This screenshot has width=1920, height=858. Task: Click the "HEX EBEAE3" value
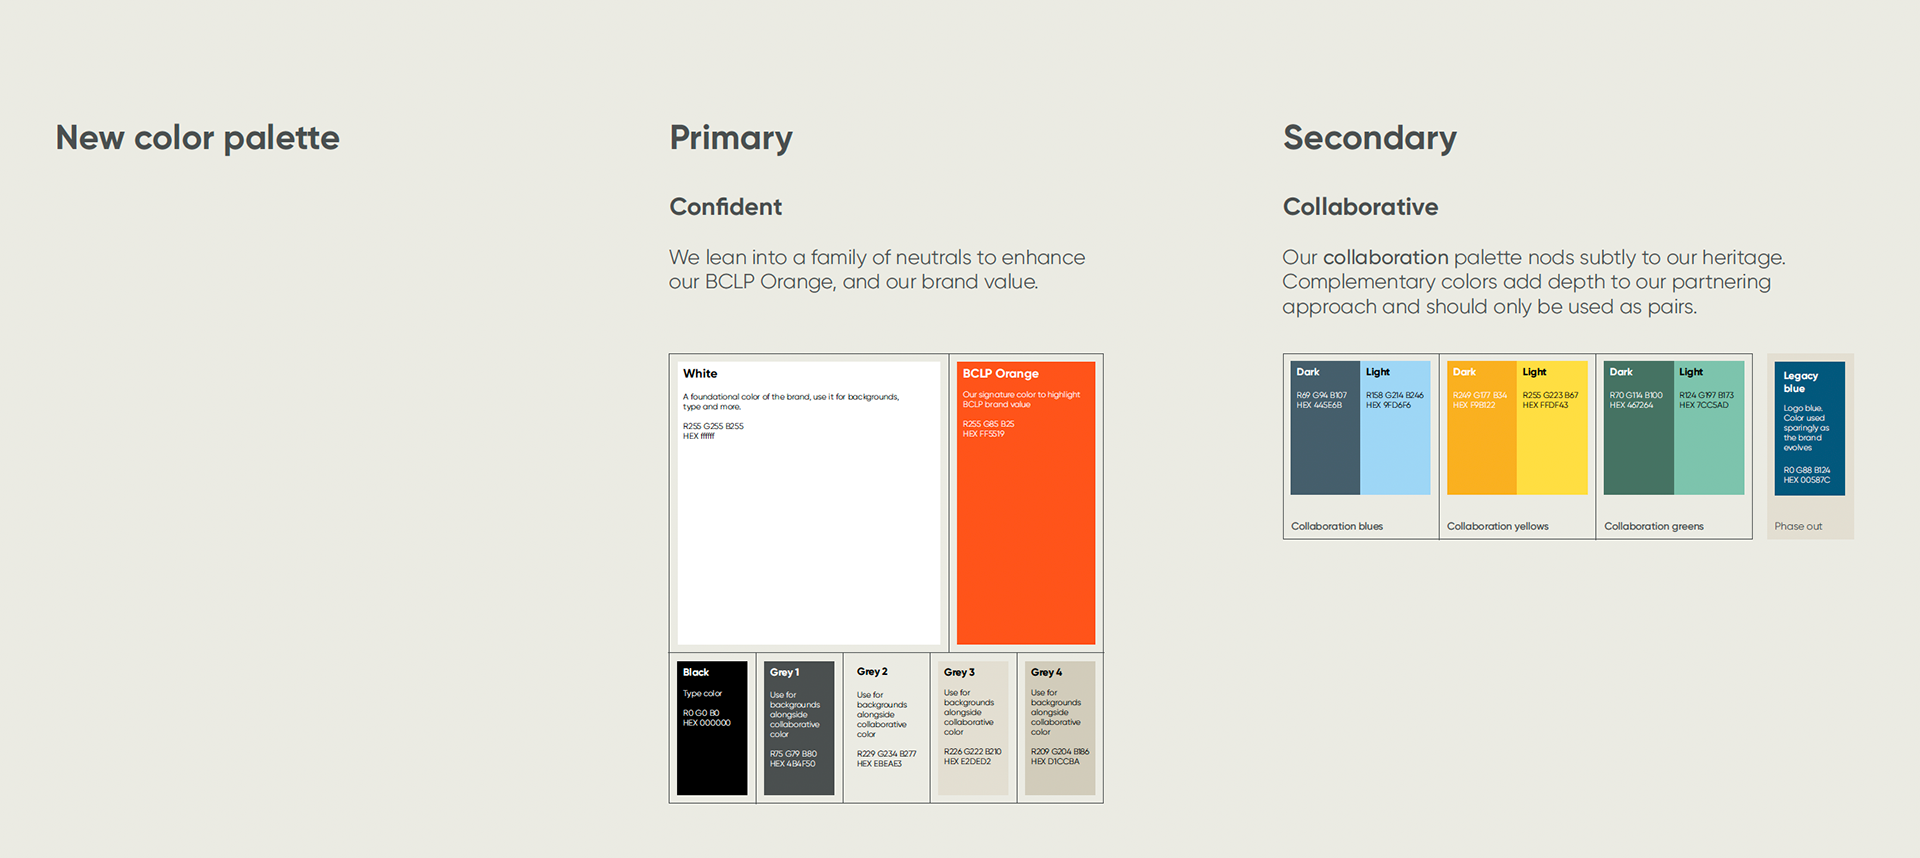pyautogui.click(x=879, y=764)
